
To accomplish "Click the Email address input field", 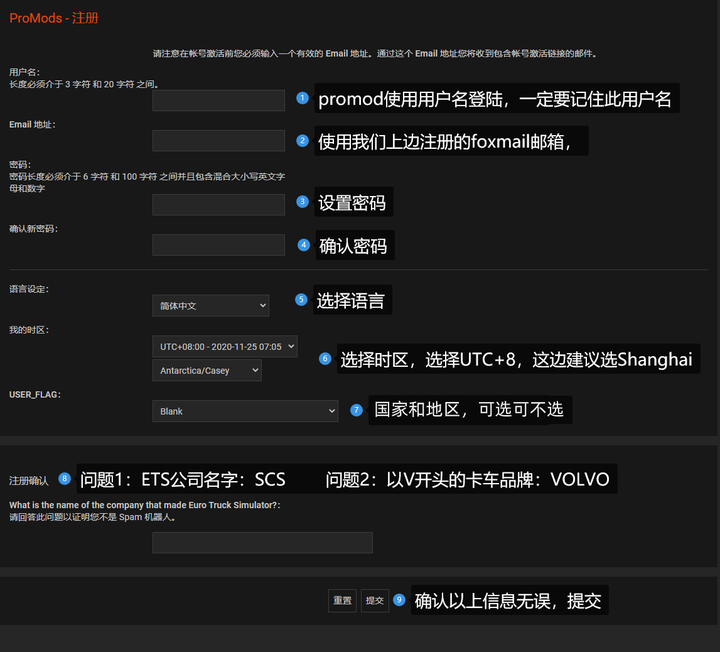I will point(218,141).
